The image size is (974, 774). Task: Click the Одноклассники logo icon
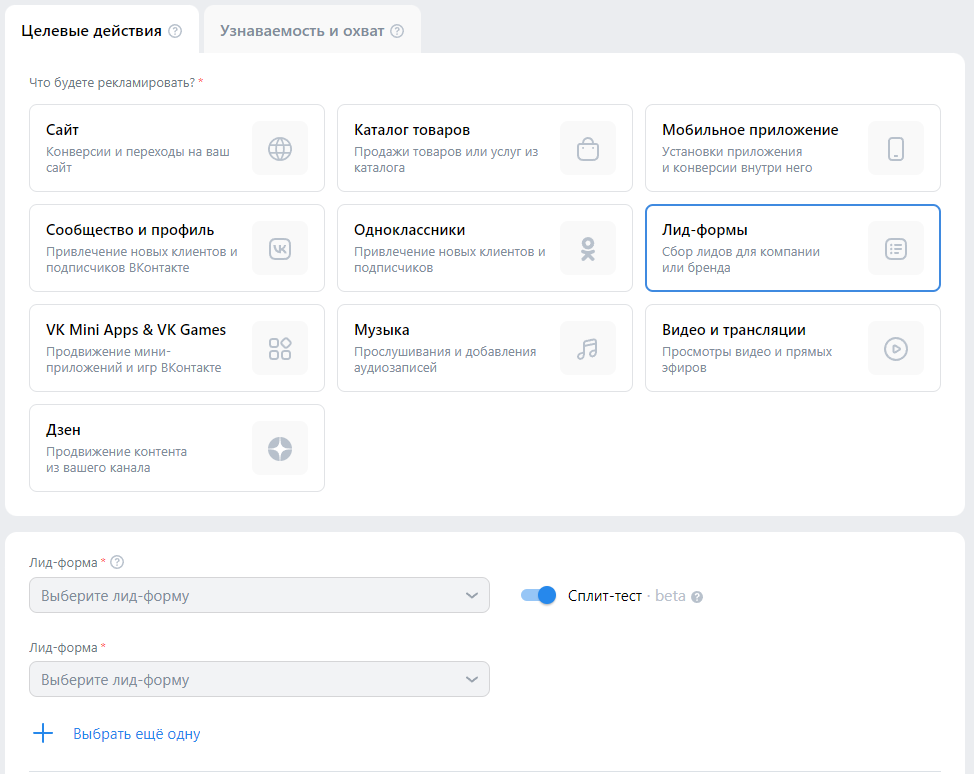pyautogui.click(x=588, y=249)
